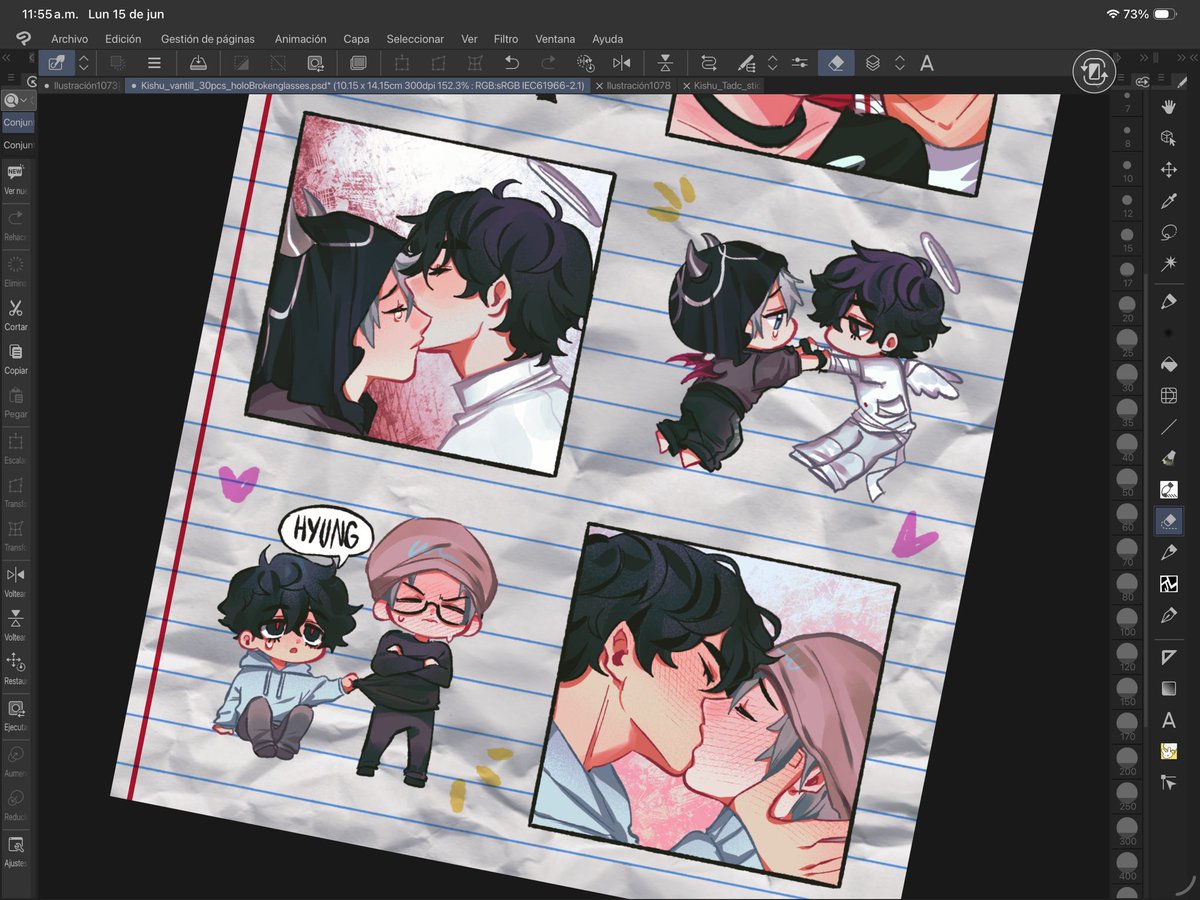Open the Edición menu
The width and height of the screenshot is (1200, 900).
point(123,39)
